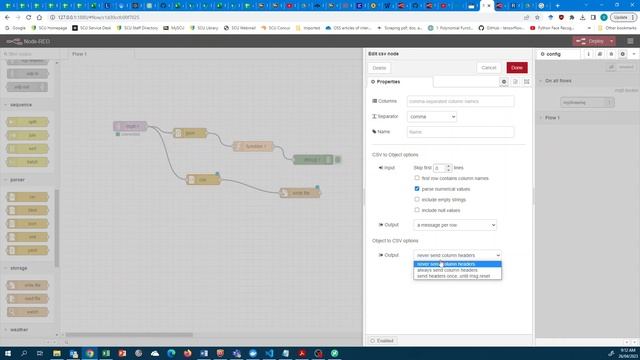
Task: Click the palette vertical scrollbar
Action: (x=56, y=229)
